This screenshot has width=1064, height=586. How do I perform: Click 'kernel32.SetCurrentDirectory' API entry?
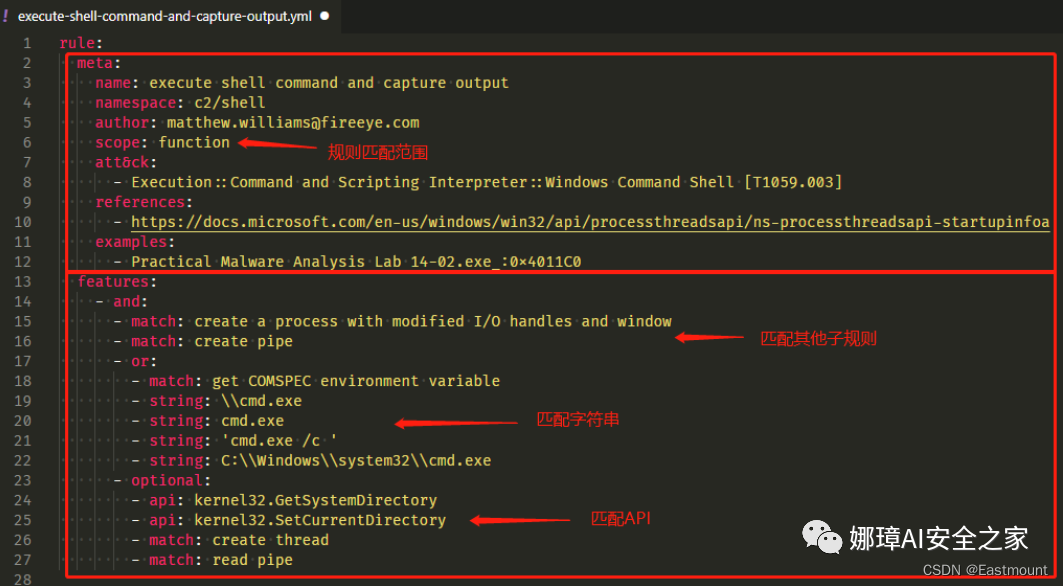[x=320, y=520]
